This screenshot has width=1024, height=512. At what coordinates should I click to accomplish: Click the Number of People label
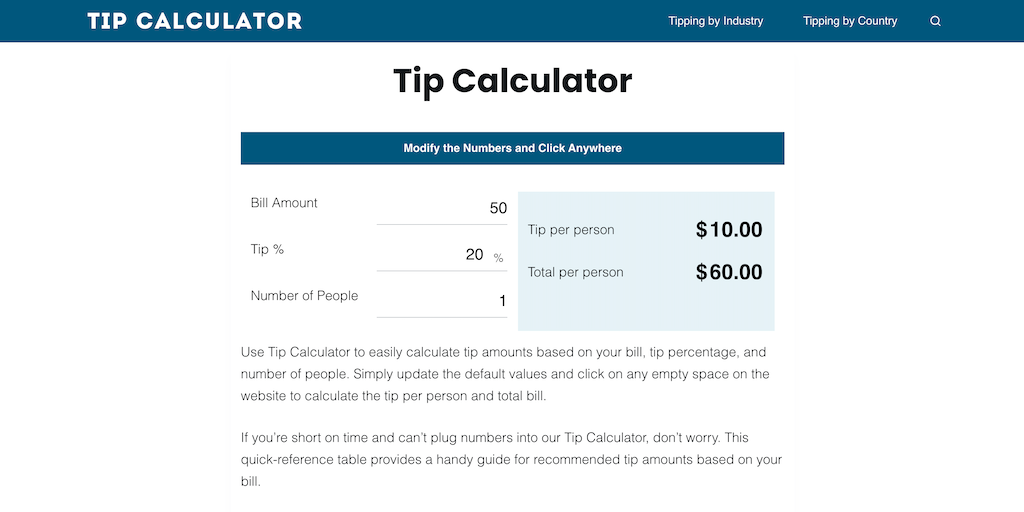coord(304,296)
